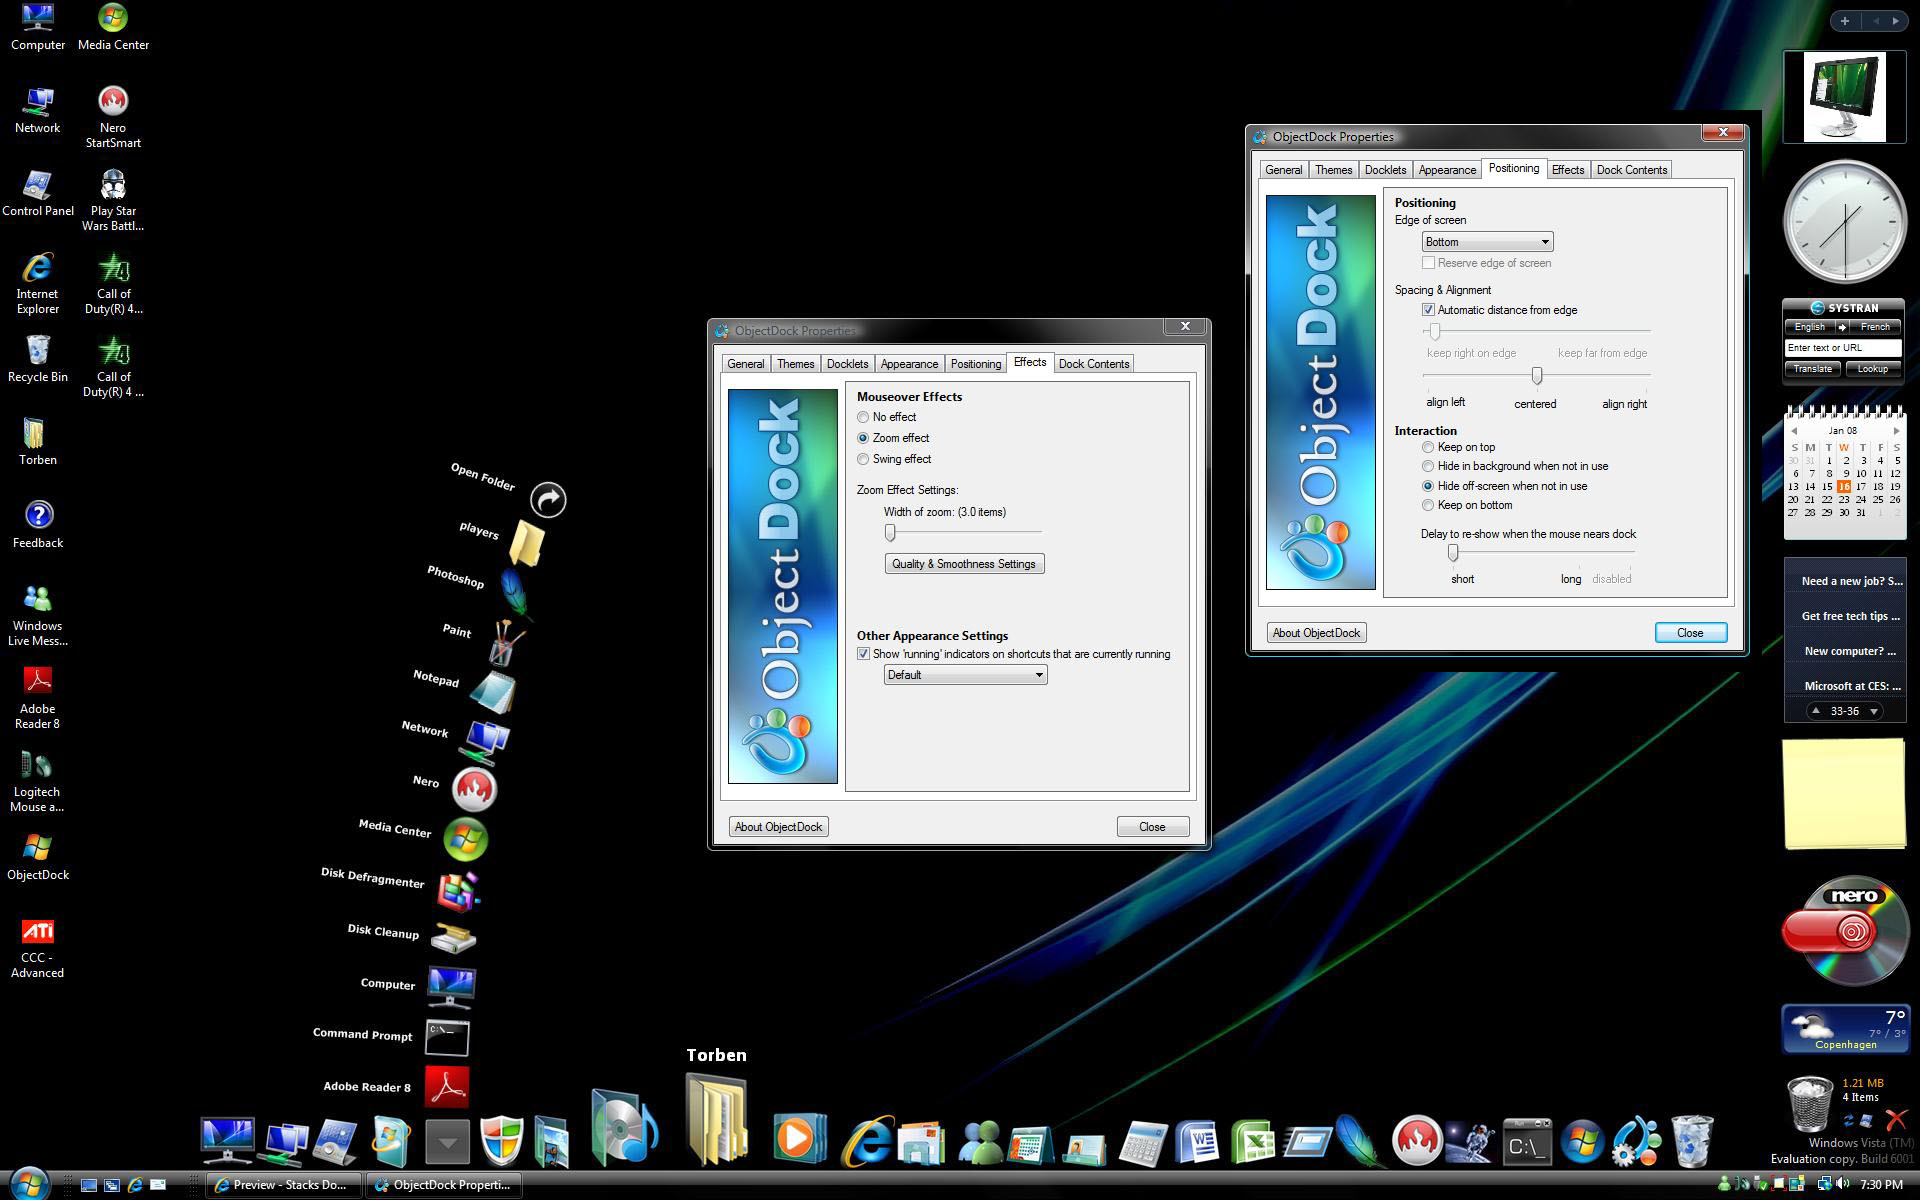Toggle Show 'running' indicators checkbox
1920x1200 pixels.
(x=863, y=654)
